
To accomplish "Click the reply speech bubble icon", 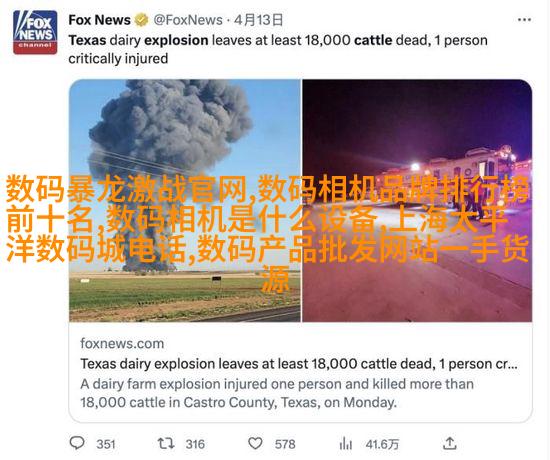I will pos(77,443).
